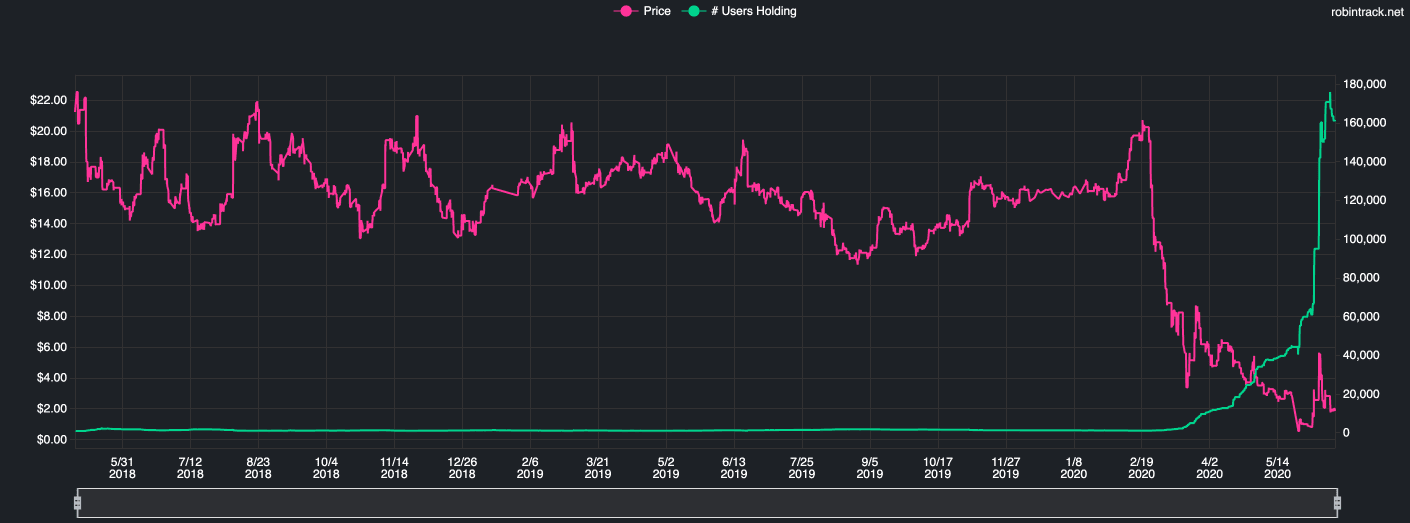Click the $14.00 price axis label
The image size is (1410, 523).
(x=48, y=224)
